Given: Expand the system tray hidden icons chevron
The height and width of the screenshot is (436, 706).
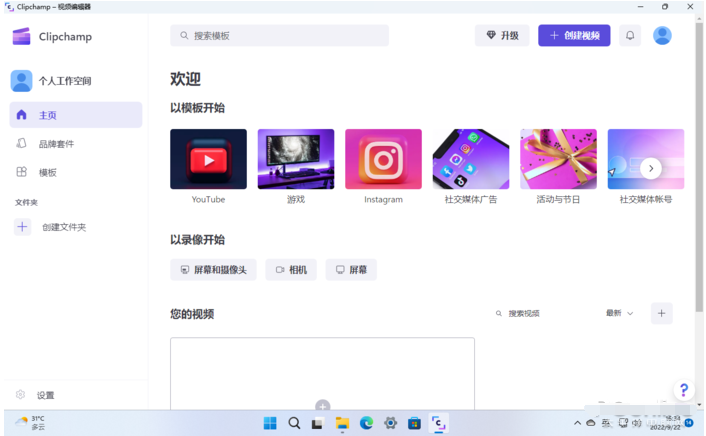Looking at the screenshot, I should pyautogui.click(x=577, y=423).
